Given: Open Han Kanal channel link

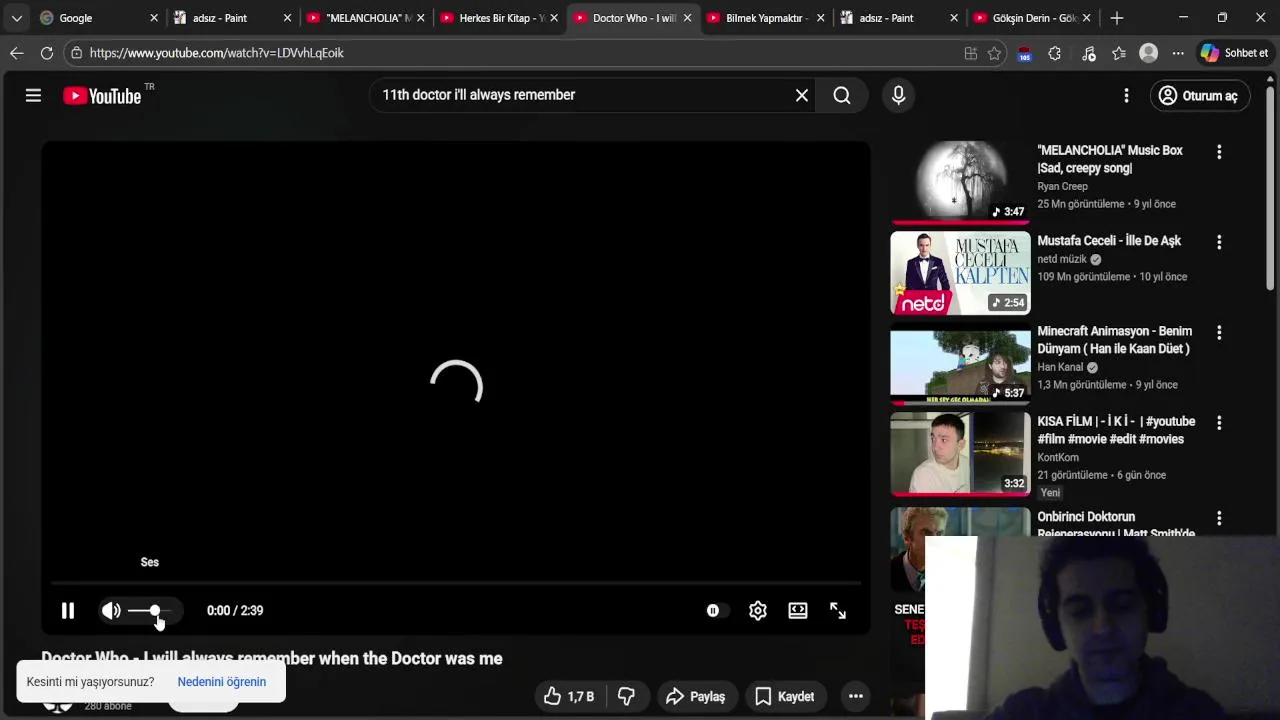Looking at the screenshot, I should coord(1060,367).
